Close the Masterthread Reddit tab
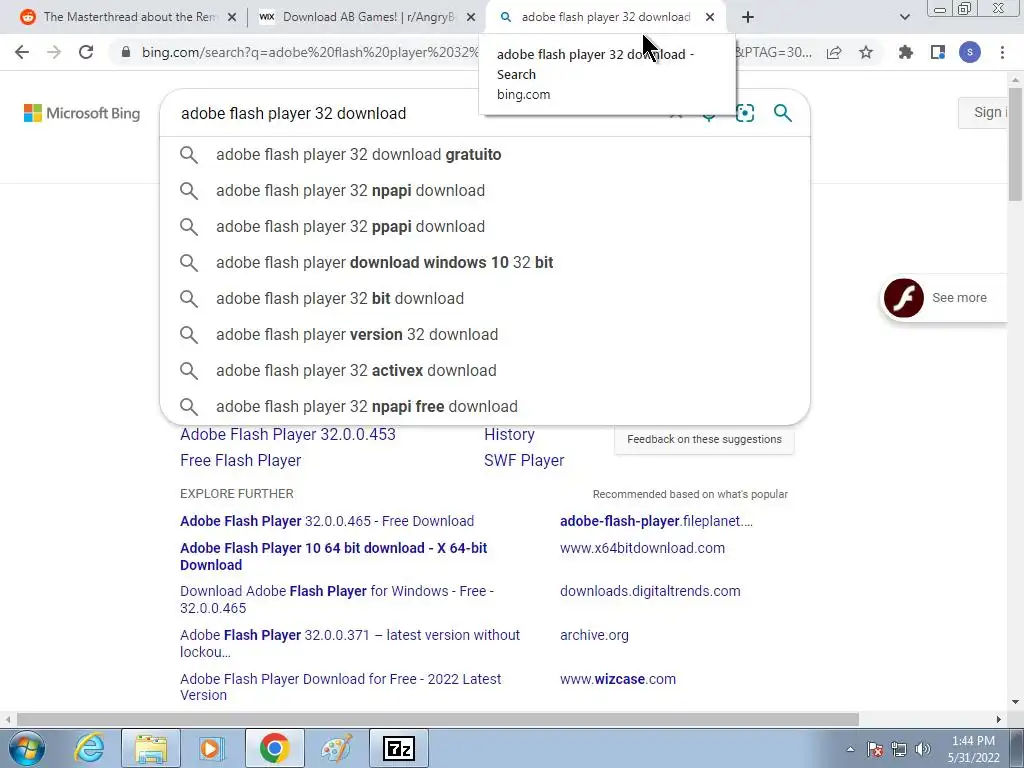The image size is (1024, 768). [x=232, y=17]
